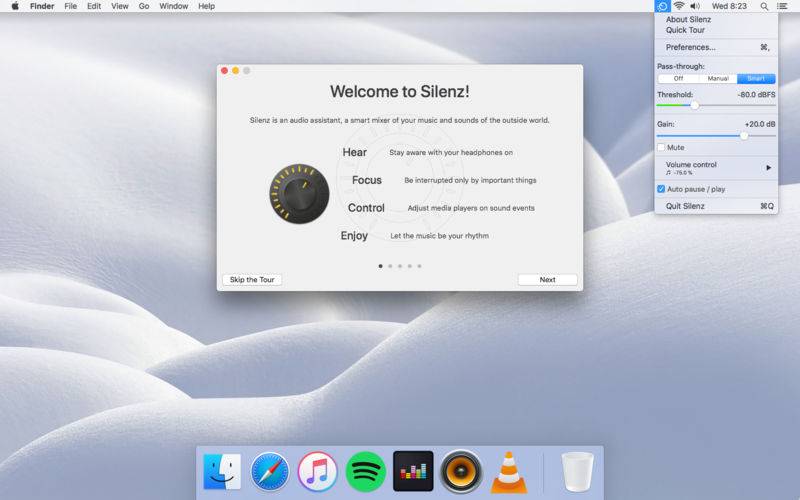
Task: Open the Deezer equalizer icon in dock
Action: click(413, 472)
